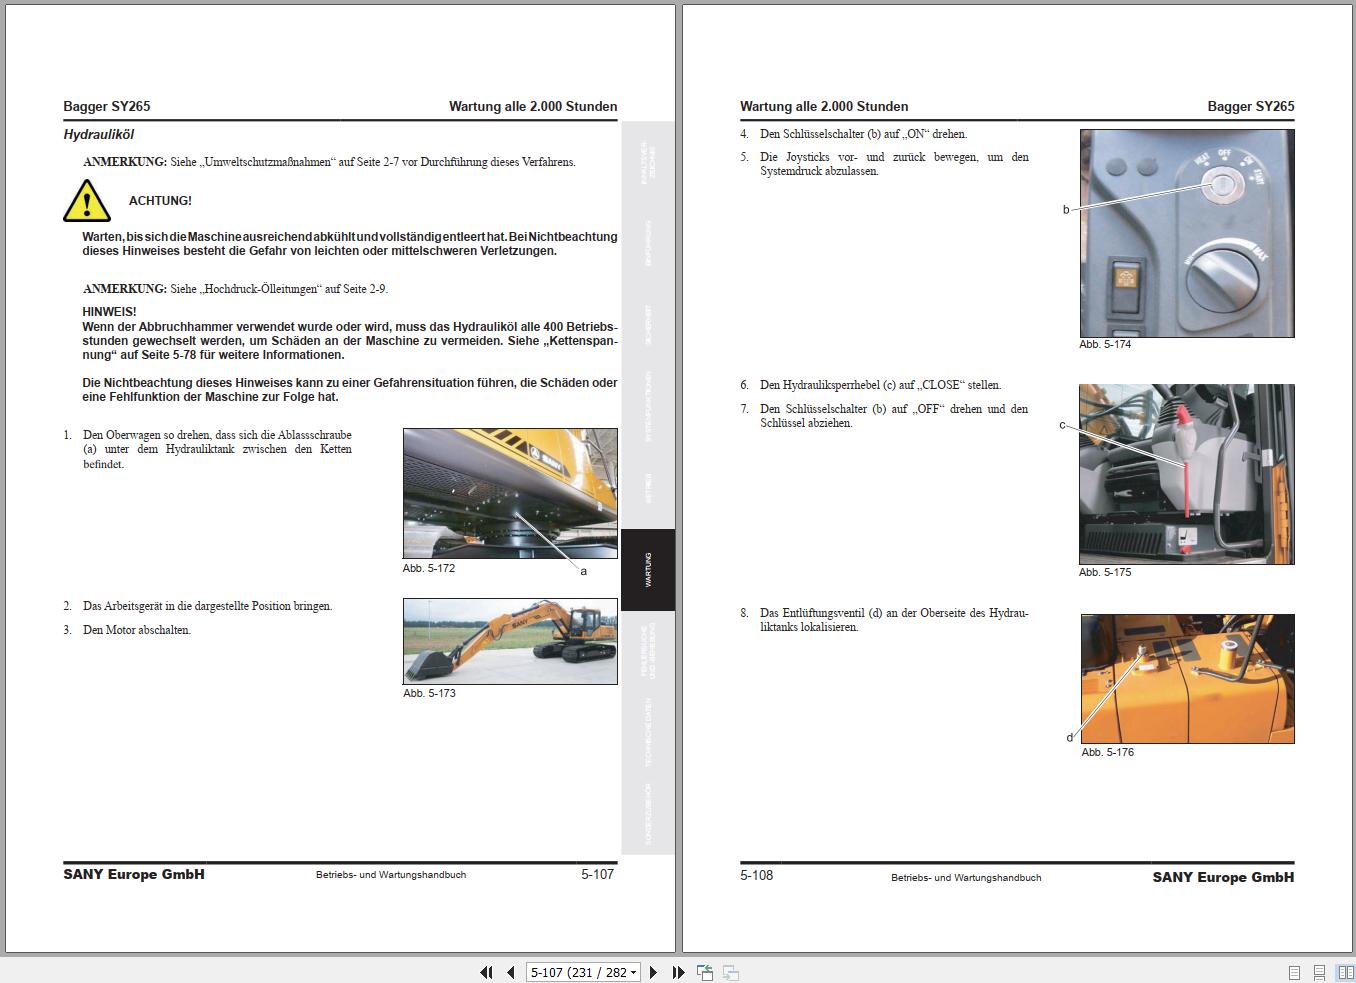Viewport: 1356px width, 983px height.
Task: Click 'Bagger SY265' header on the right page
Action: [x=1251, y=106]
